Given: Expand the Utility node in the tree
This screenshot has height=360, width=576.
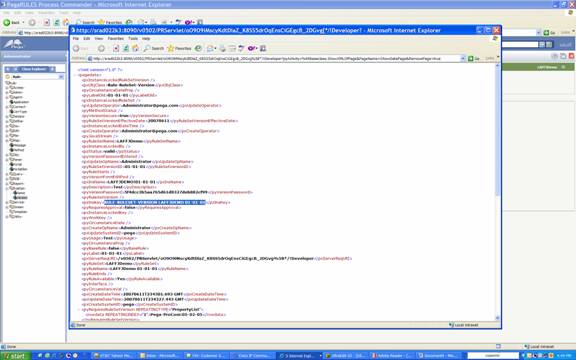Looking at the screenshot, I should point(7,217).
